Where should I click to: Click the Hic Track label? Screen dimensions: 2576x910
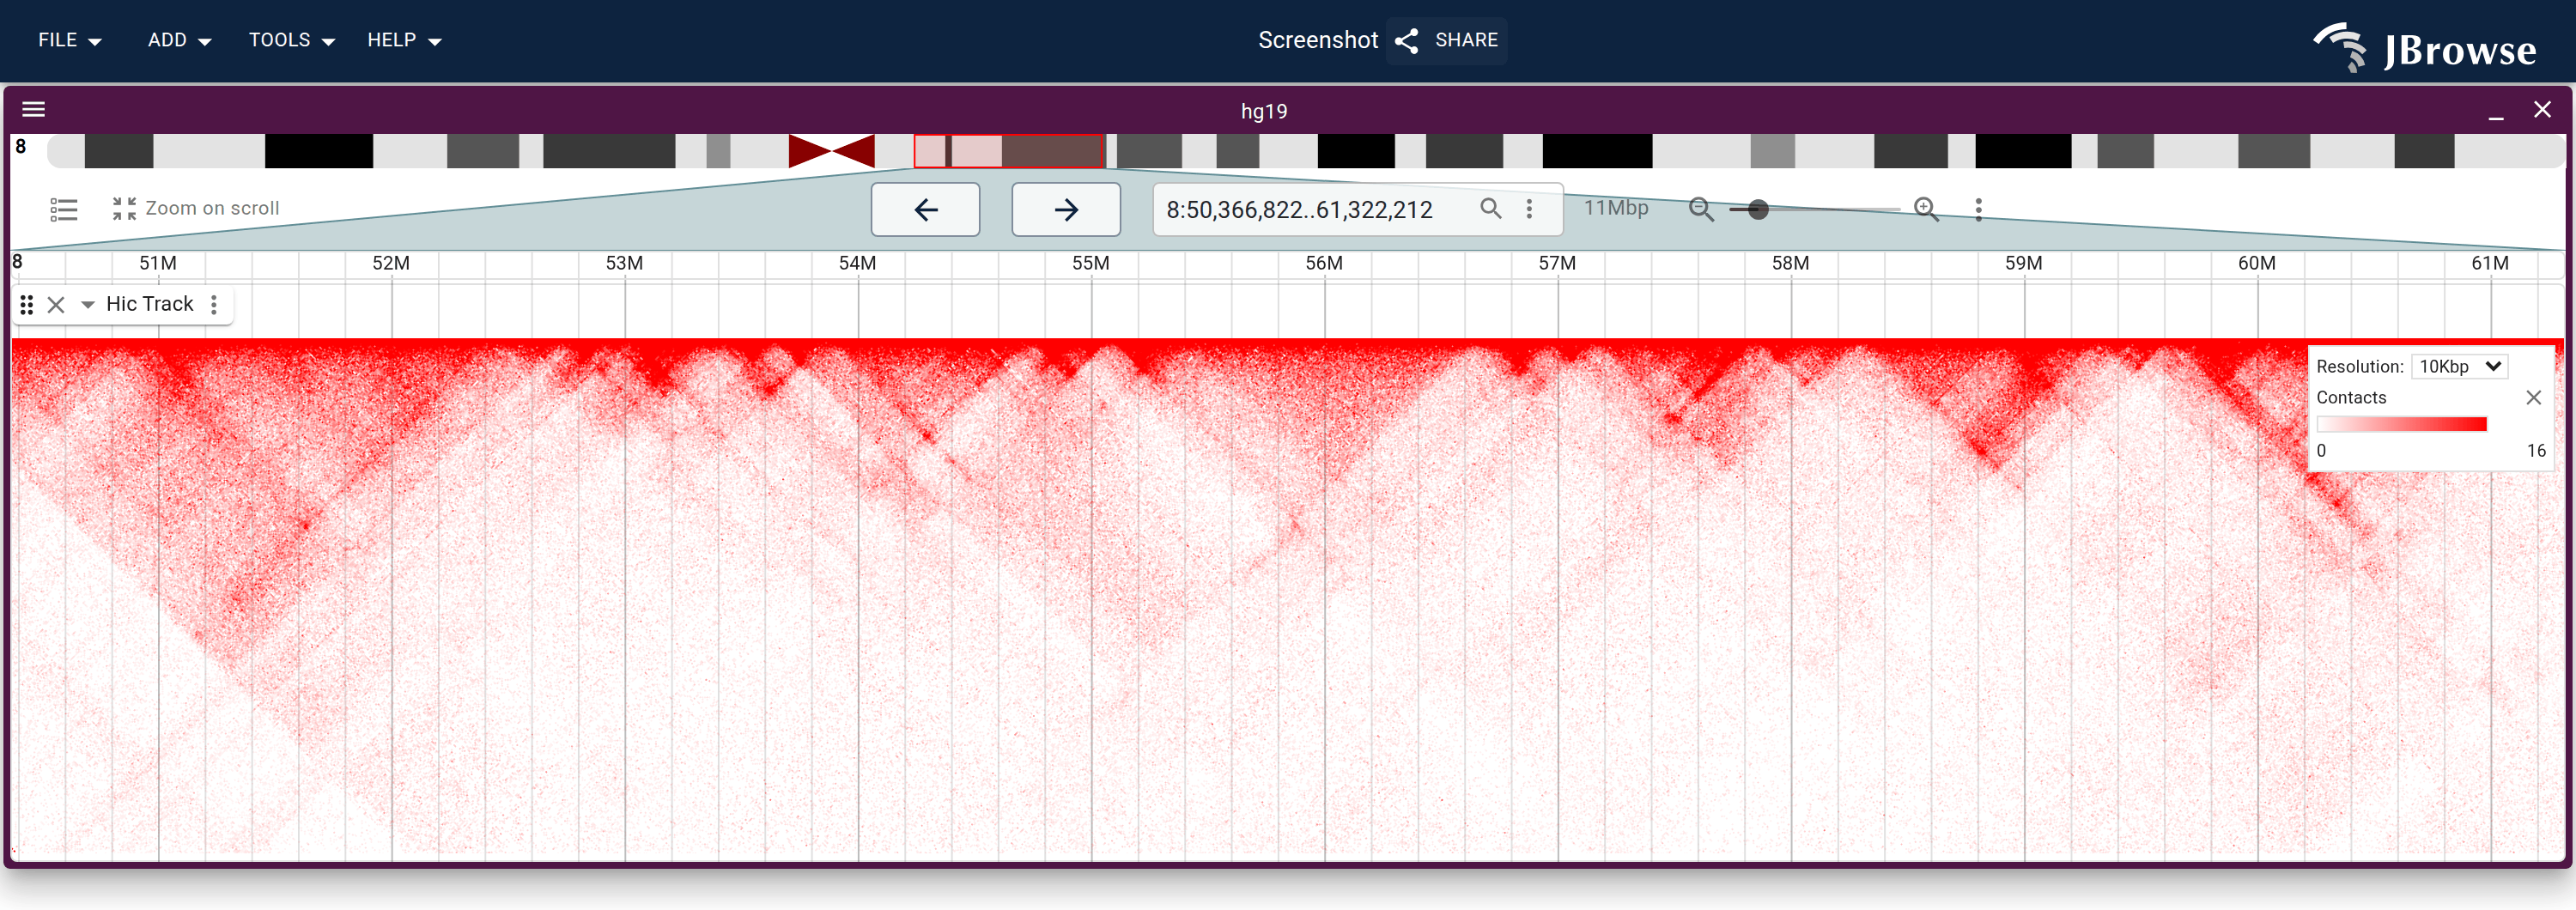[150, 304]
